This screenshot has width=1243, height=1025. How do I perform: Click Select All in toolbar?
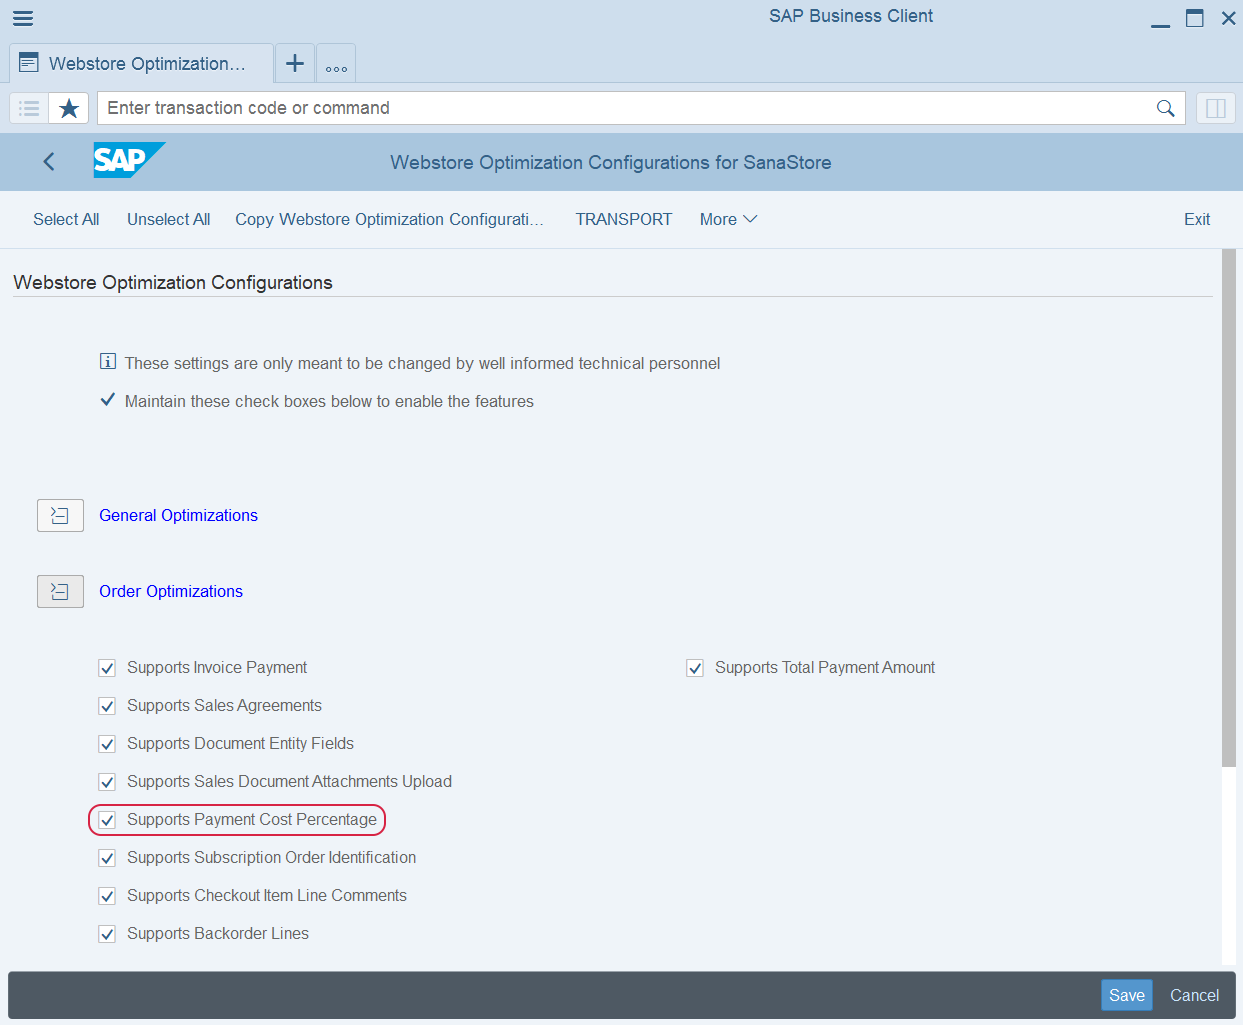coord(66,219)
